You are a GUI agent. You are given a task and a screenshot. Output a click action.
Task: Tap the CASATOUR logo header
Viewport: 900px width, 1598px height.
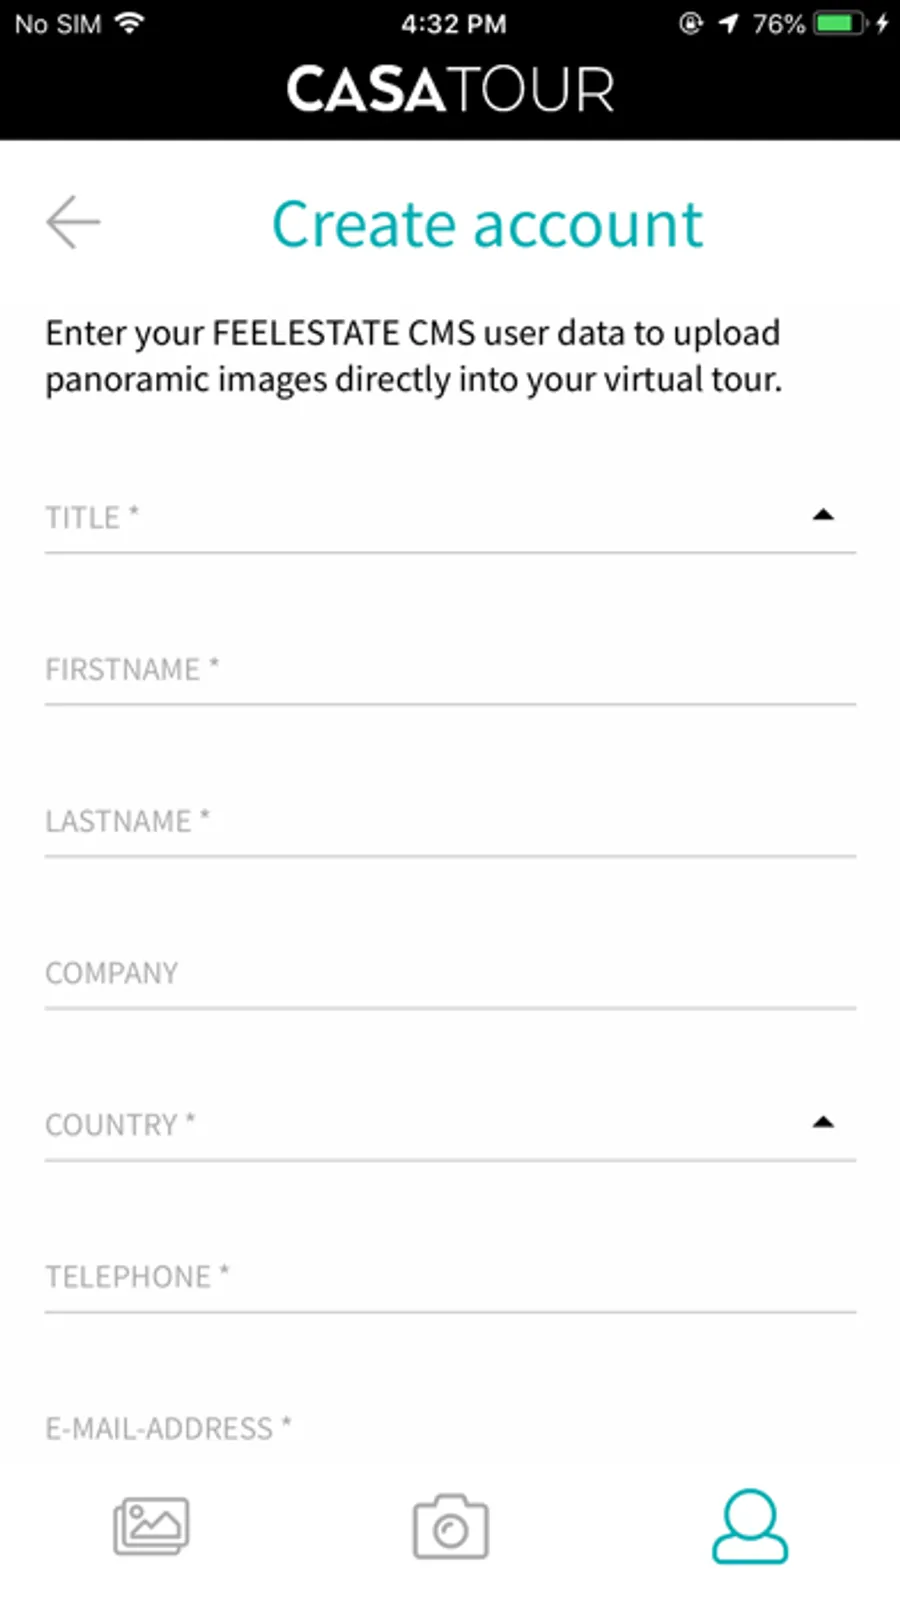(450, 90)
